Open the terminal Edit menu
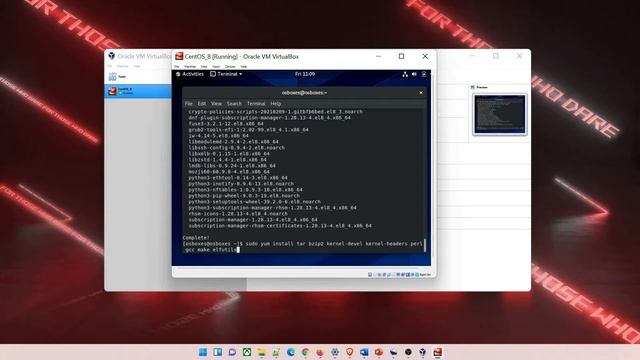This screenshot has height=360, width=640. click(202, 104)
